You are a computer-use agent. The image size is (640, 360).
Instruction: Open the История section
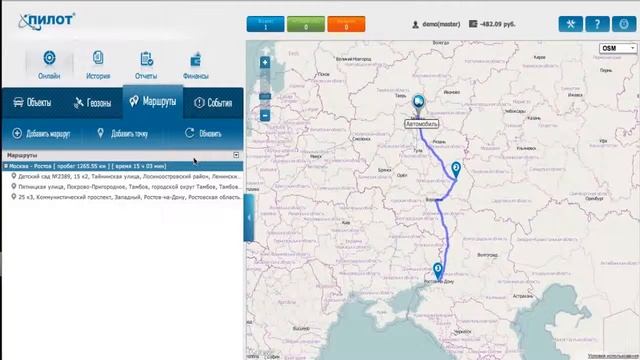[98, 64]
